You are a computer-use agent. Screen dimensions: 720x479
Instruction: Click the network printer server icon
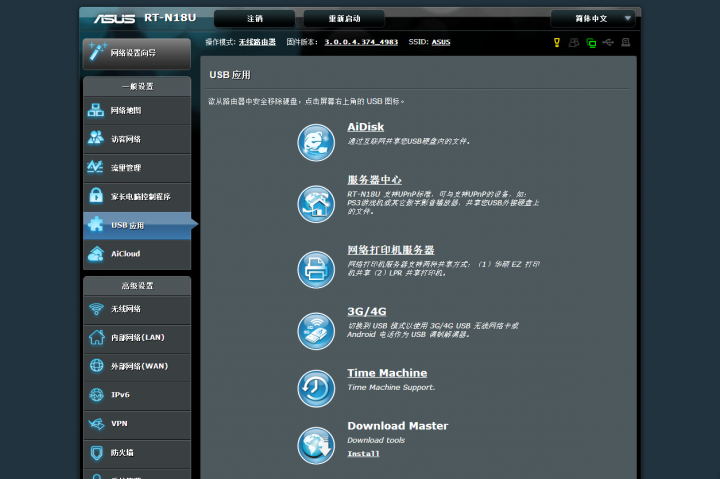click(x=316, y=270)
